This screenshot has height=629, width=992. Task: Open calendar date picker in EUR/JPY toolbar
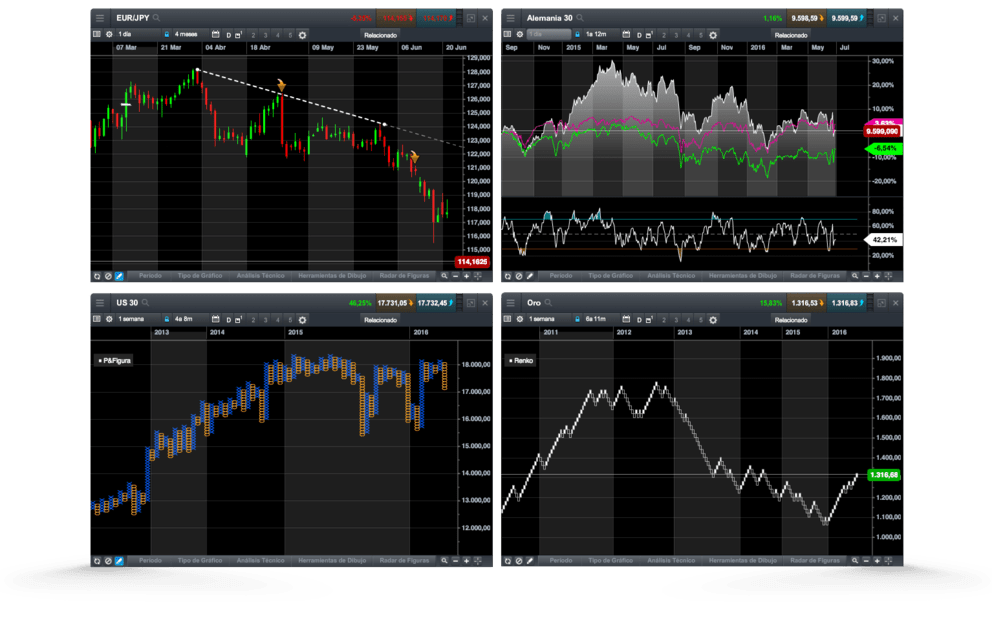tap(216, 35)
